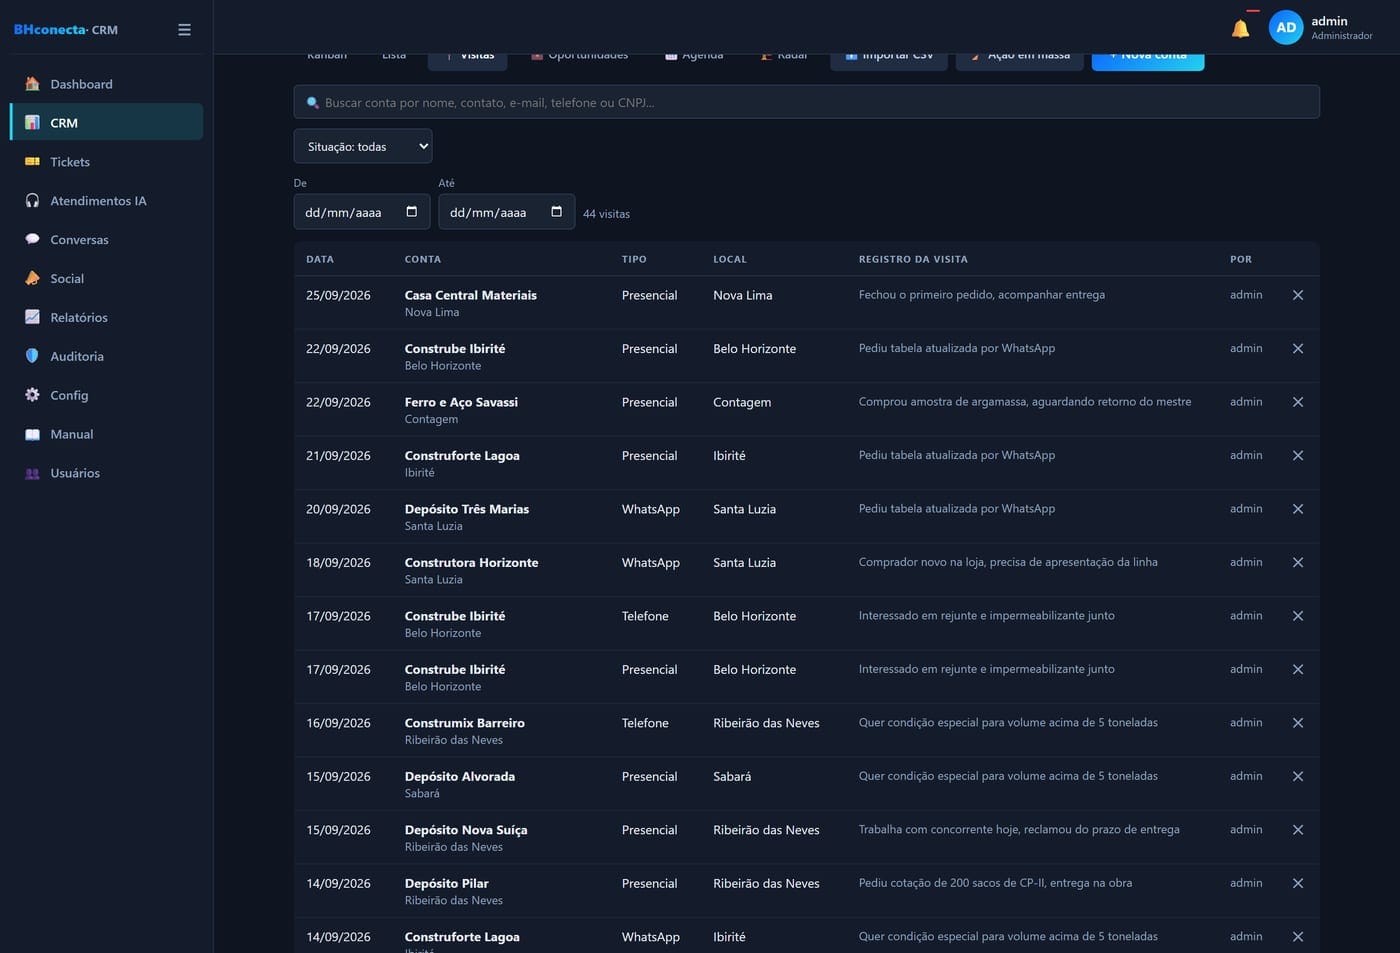Click the account search field

click(x=806, y=102)
